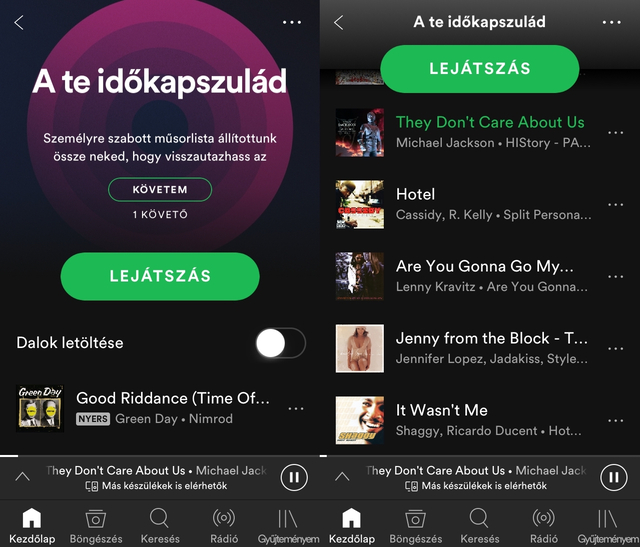Tap the large LEJÁTSZÁS button on left screen
Viewport: 640px width, 547px height.
160,276
